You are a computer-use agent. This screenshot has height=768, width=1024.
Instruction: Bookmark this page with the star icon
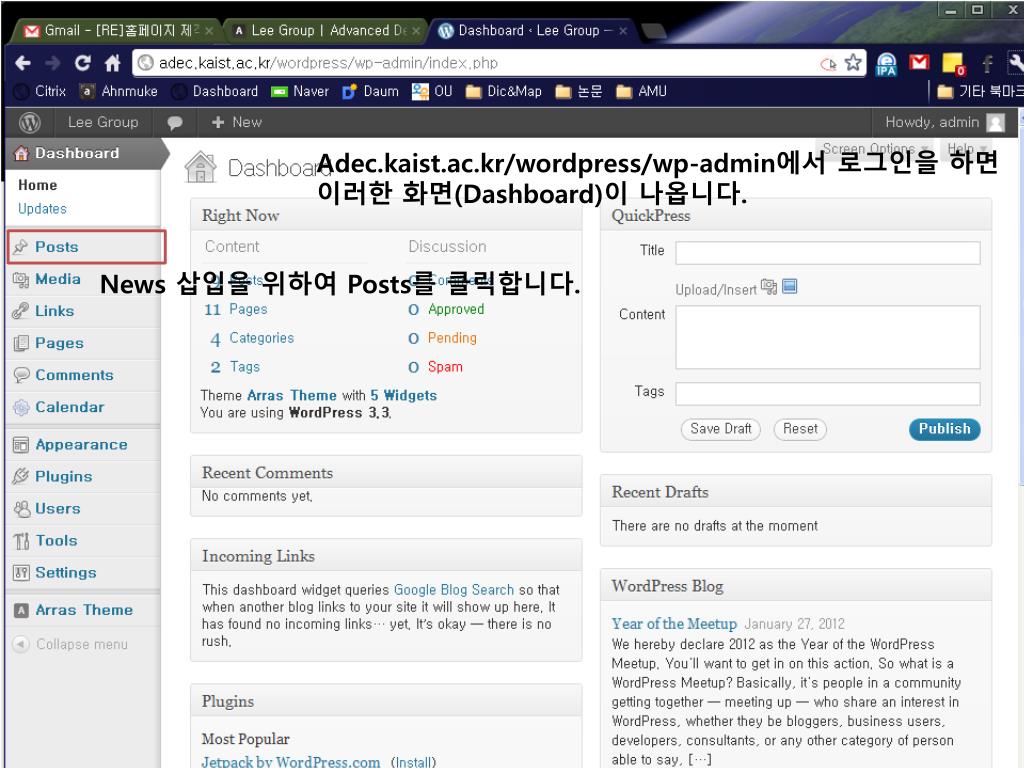pyautogui.click(x=853, y=63)
